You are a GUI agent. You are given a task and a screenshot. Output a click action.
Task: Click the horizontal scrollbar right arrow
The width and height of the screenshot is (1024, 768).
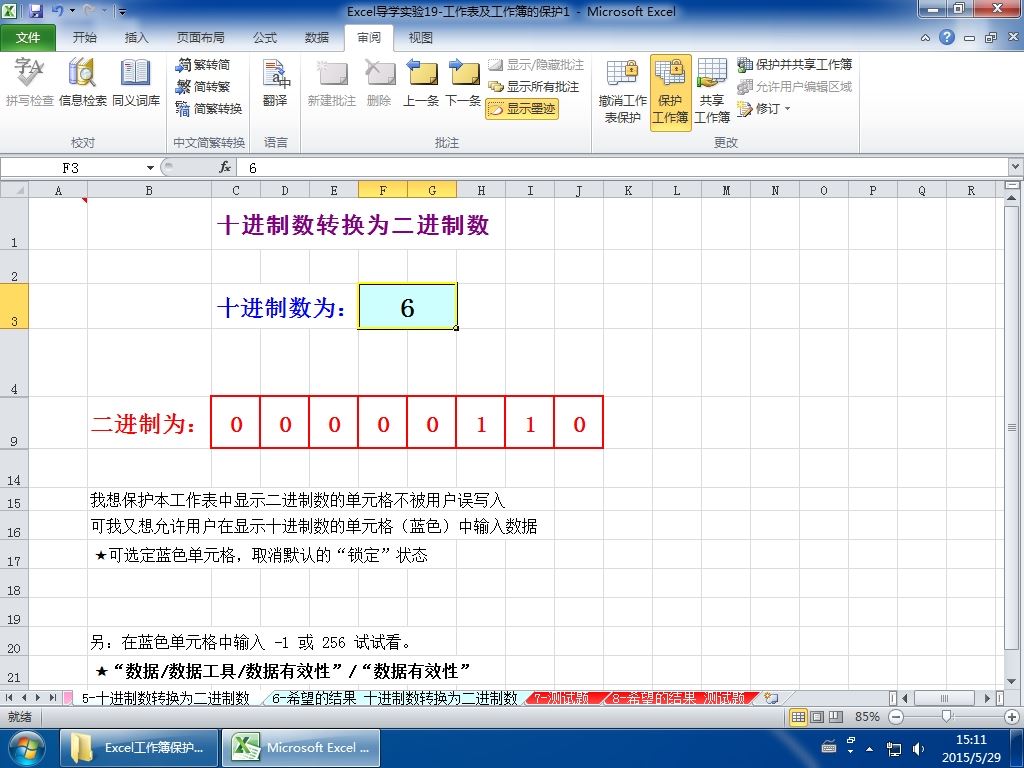point(987,698)
